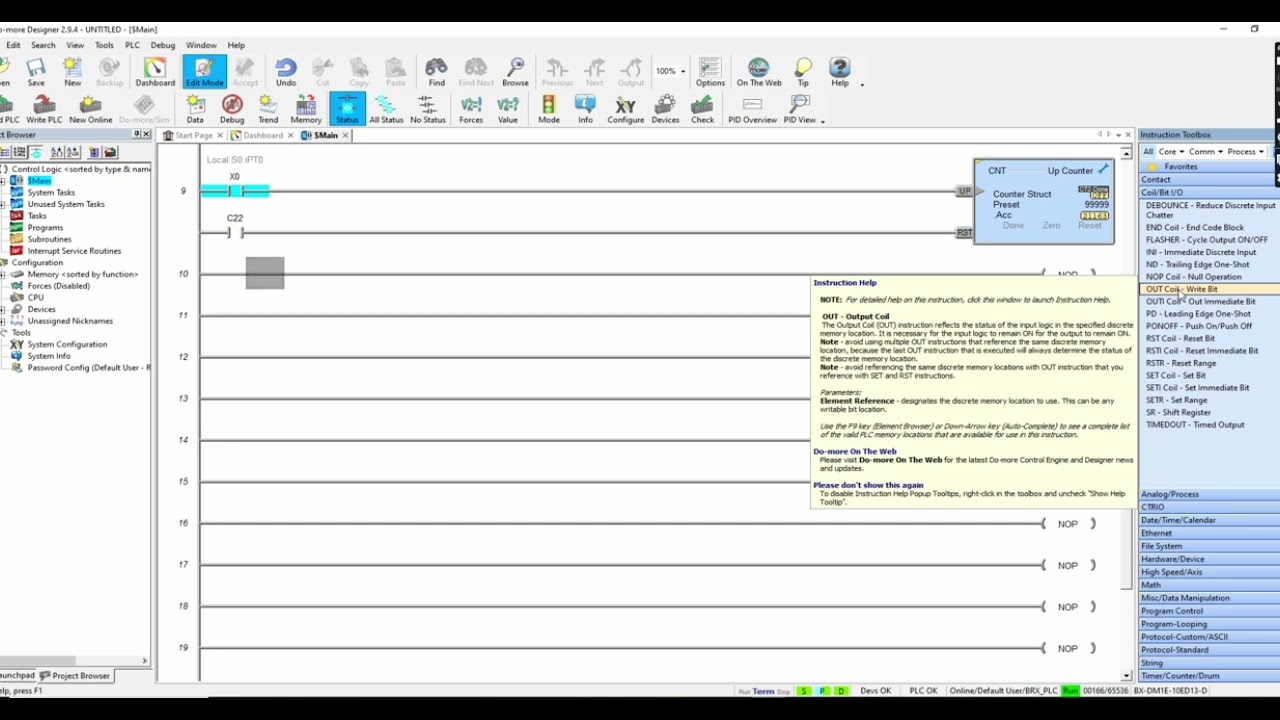Open the Data view icon
The height and width of the screenshot is (720, 1280).
tap(195, 110)
